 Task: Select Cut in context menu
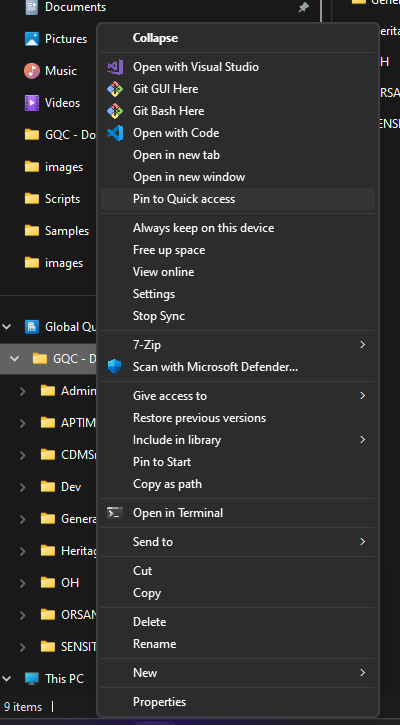pos(238,571)
